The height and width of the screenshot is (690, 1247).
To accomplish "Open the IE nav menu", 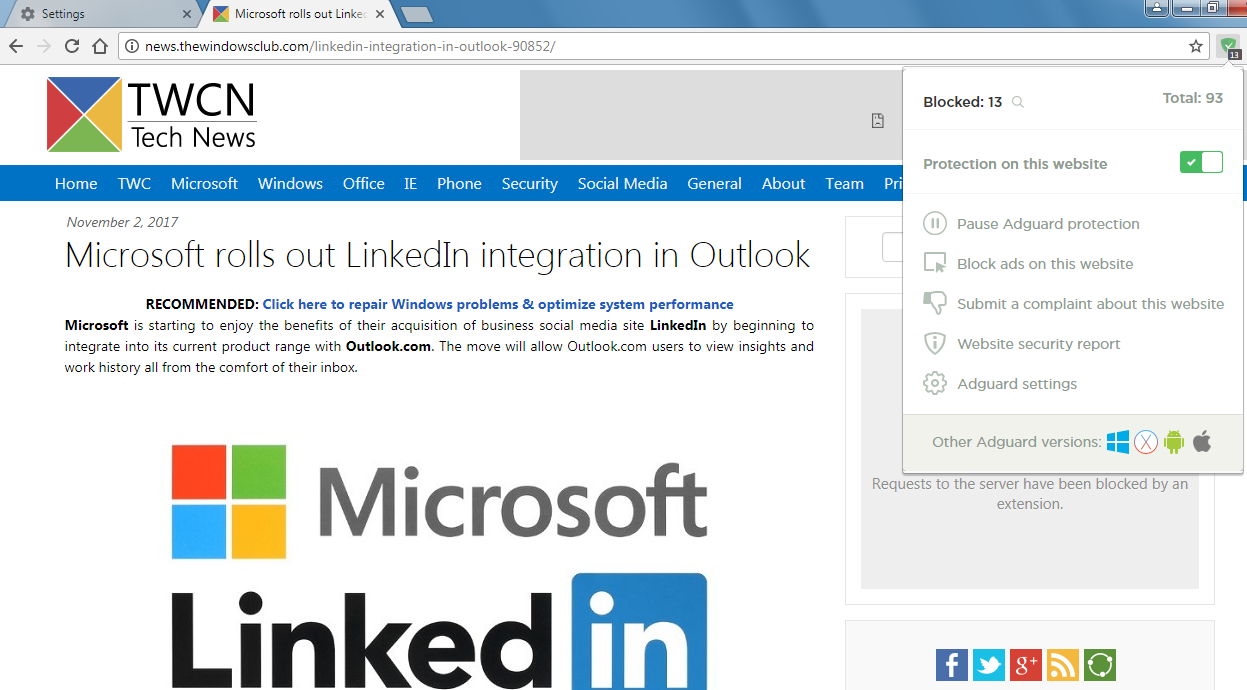I will tap(410, 183).
